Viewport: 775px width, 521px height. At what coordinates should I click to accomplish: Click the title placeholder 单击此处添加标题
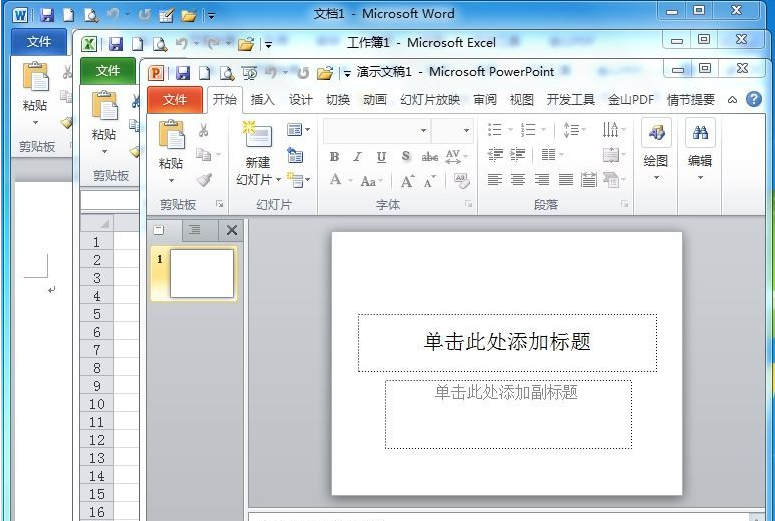coord(507,343)
